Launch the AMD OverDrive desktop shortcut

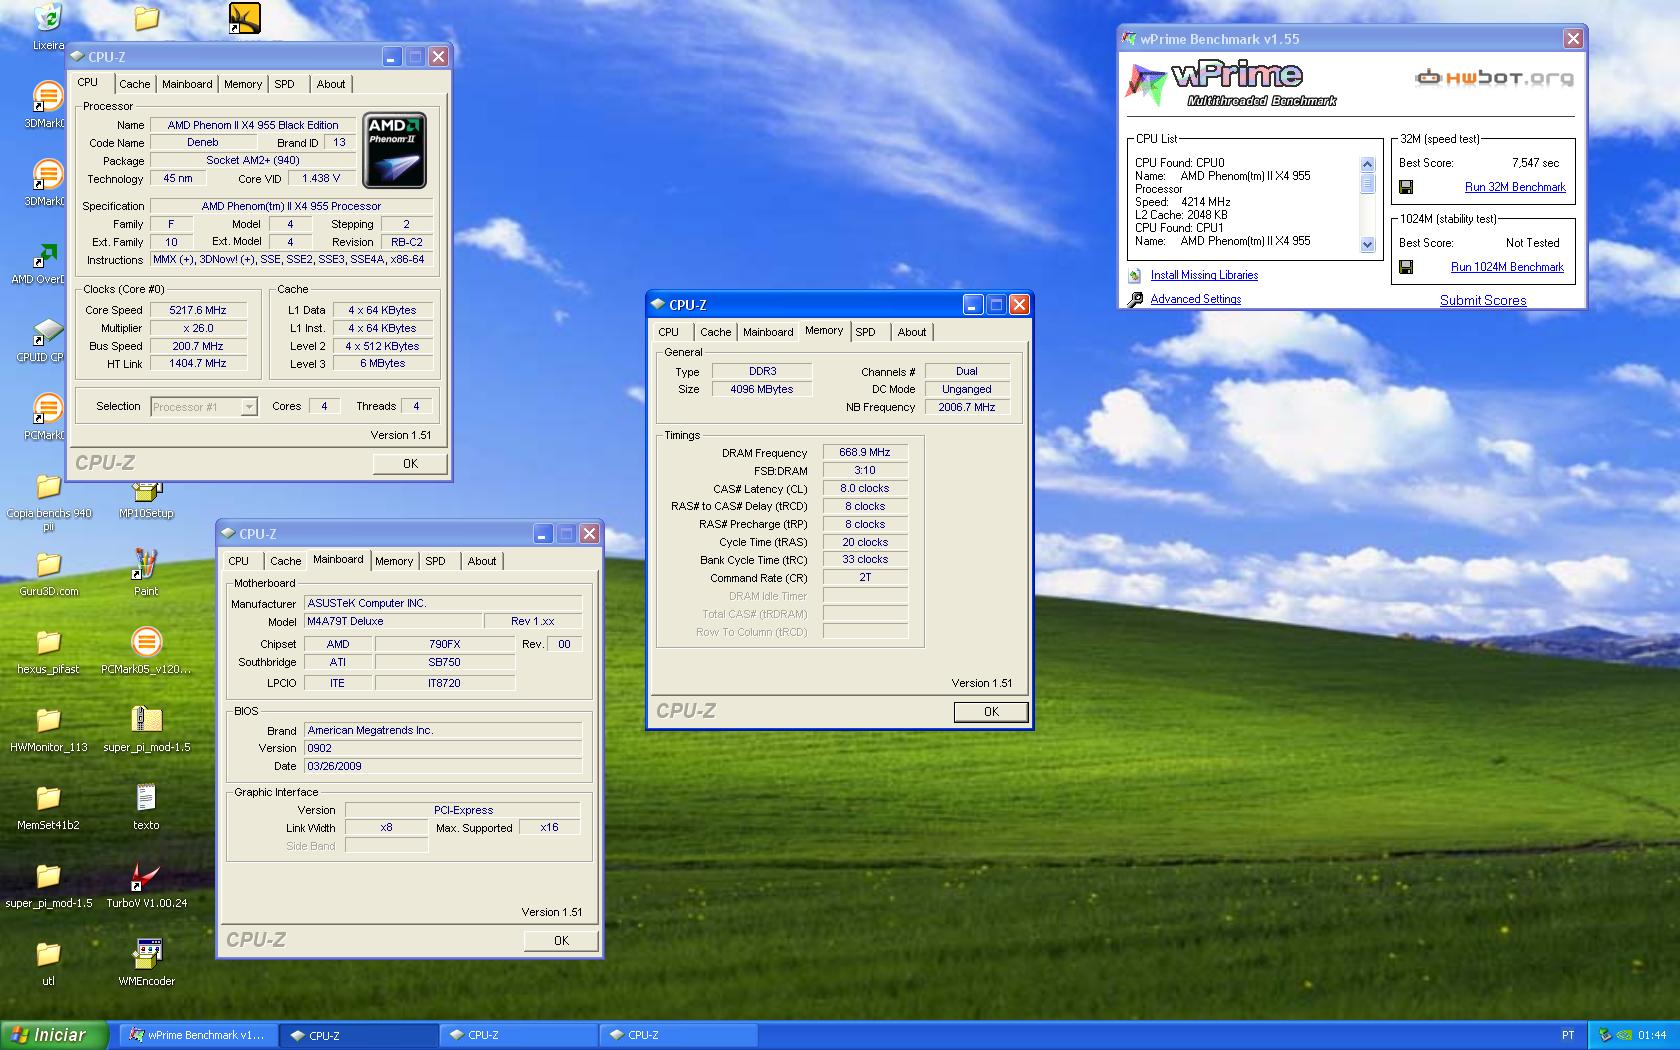click(x=47, y=254)
